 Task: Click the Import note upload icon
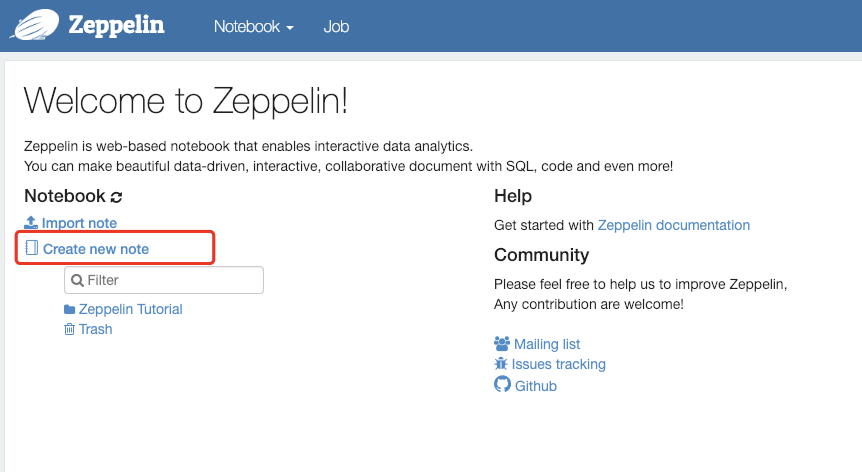(31, 223)
